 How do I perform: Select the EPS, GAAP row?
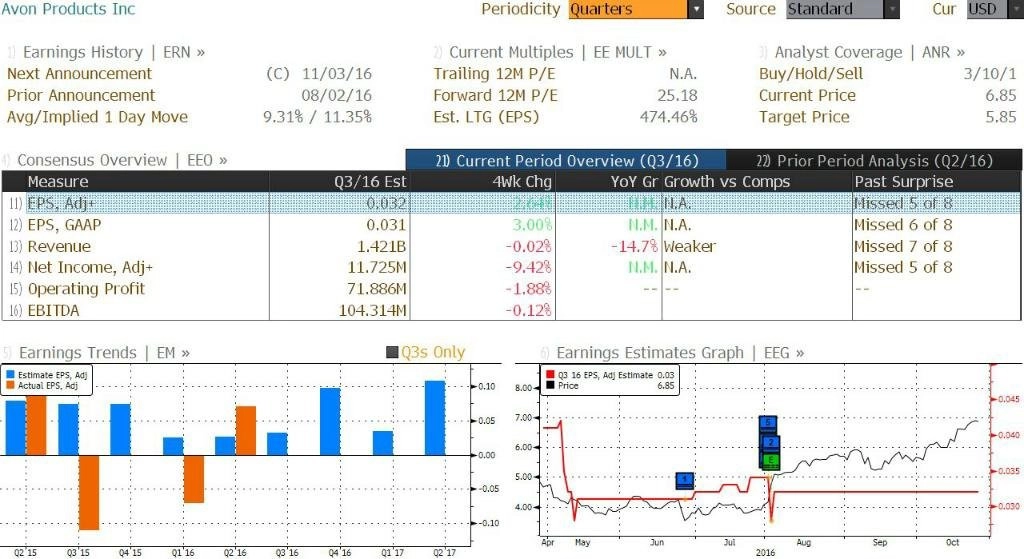(511, 225)
